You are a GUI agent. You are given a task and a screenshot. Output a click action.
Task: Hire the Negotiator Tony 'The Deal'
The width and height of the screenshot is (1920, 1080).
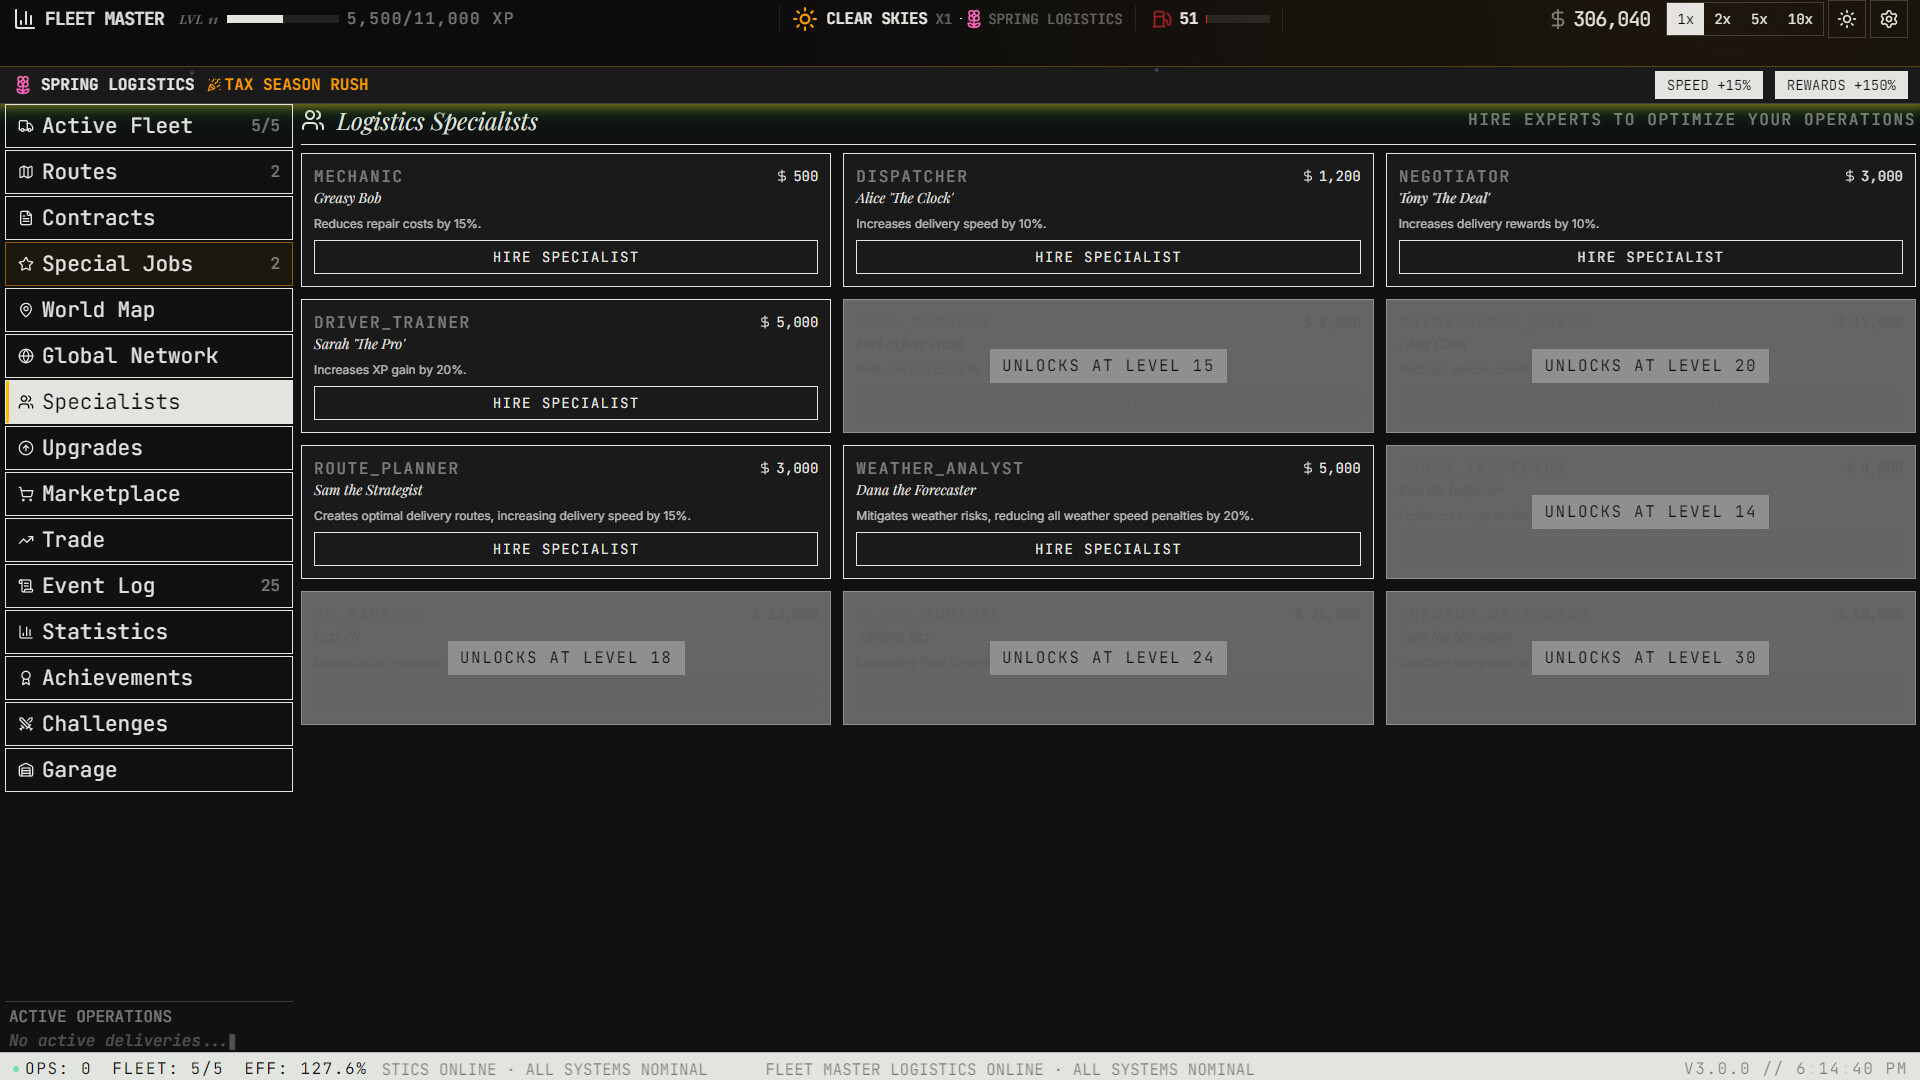1649,257
